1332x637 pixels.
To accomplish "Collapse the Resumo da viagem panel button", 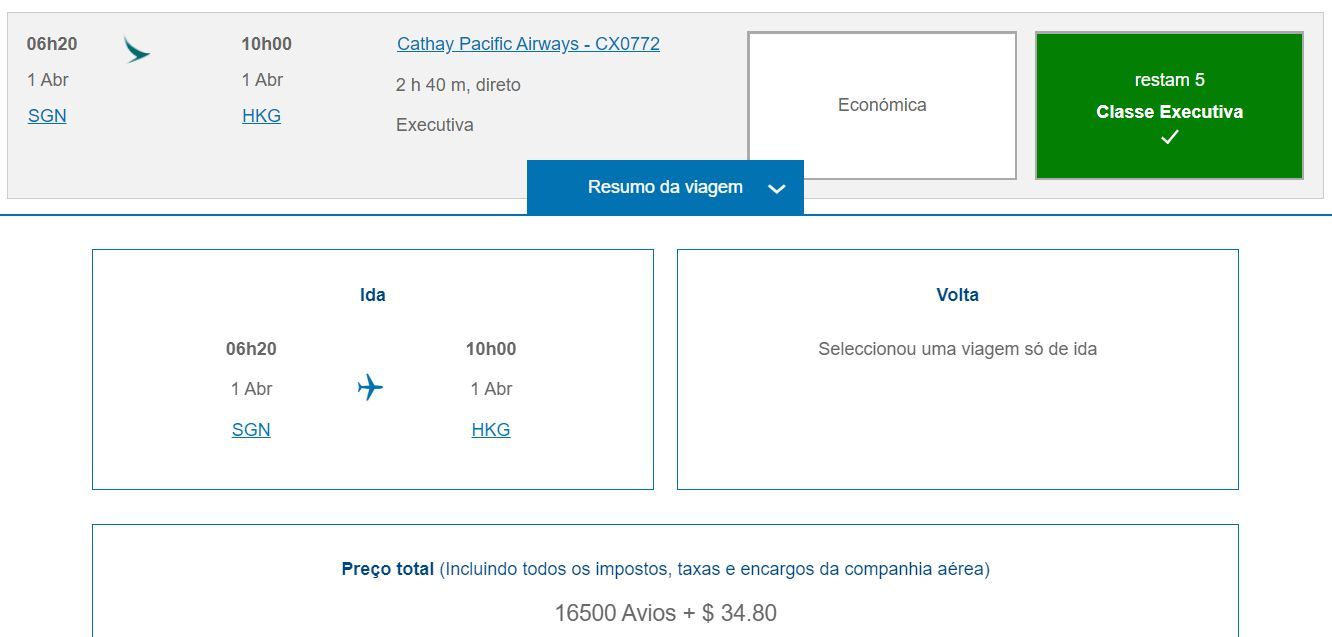I will (665, 187).
